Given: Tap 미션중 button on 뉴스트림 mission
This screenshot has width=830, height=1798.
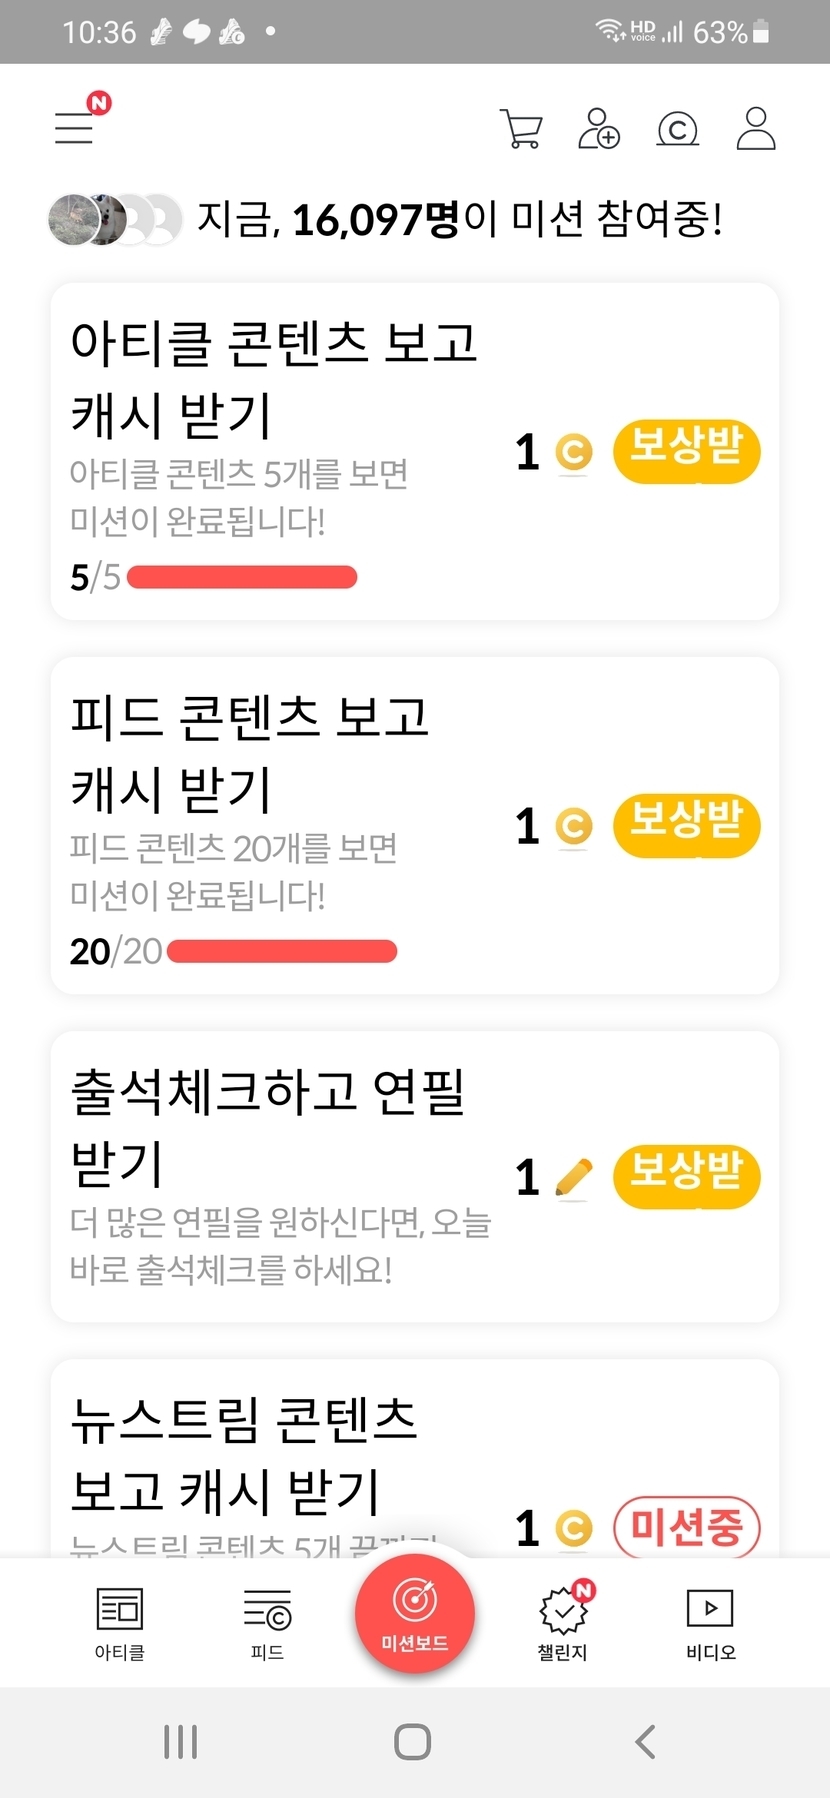Looking at the screenshot, I should [x=686, y=1527].
